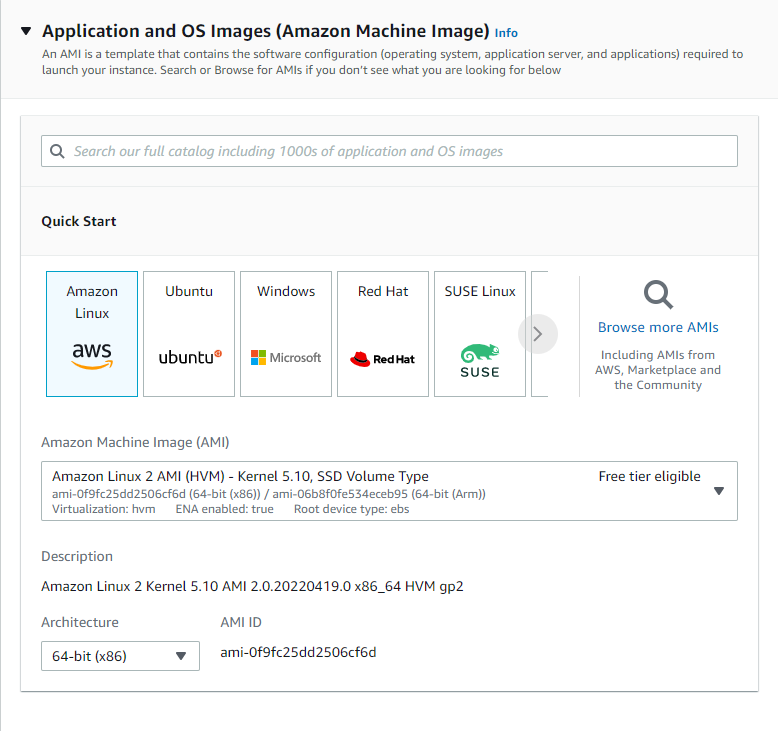
Task: Collapse the Application and OS Images section
Action: click(x=26, y=32)
